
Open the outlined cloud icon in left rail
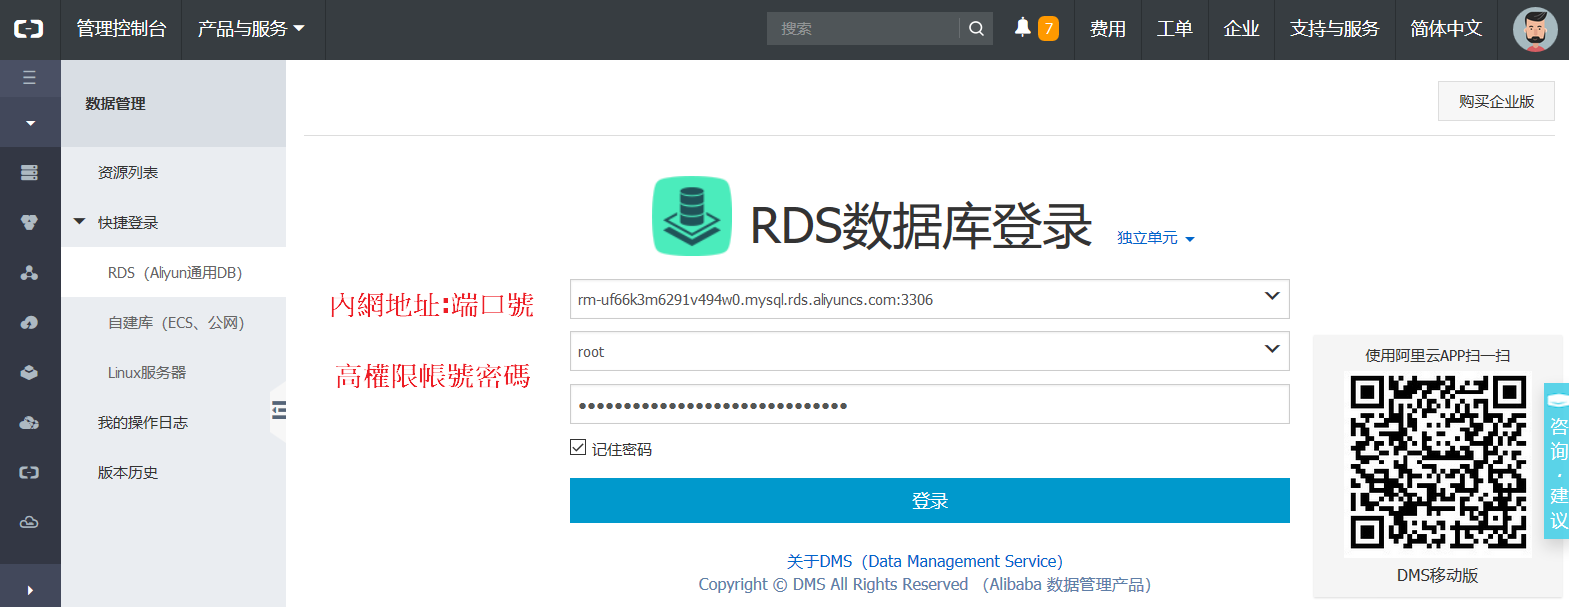pyautogui.click(x=30, y=523)
